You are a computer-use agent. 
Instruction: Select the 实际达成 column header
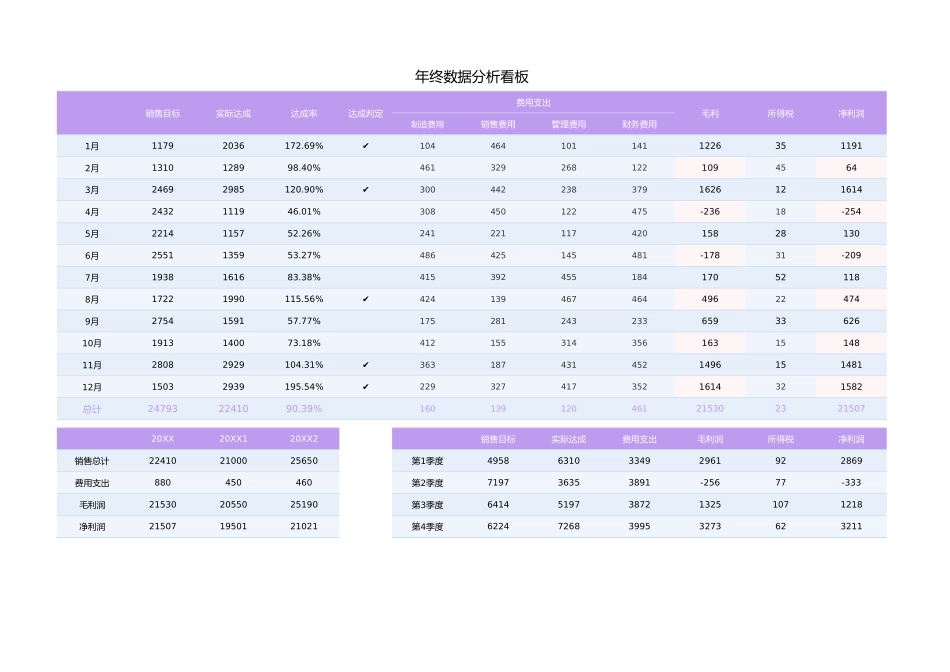point(231,113)
